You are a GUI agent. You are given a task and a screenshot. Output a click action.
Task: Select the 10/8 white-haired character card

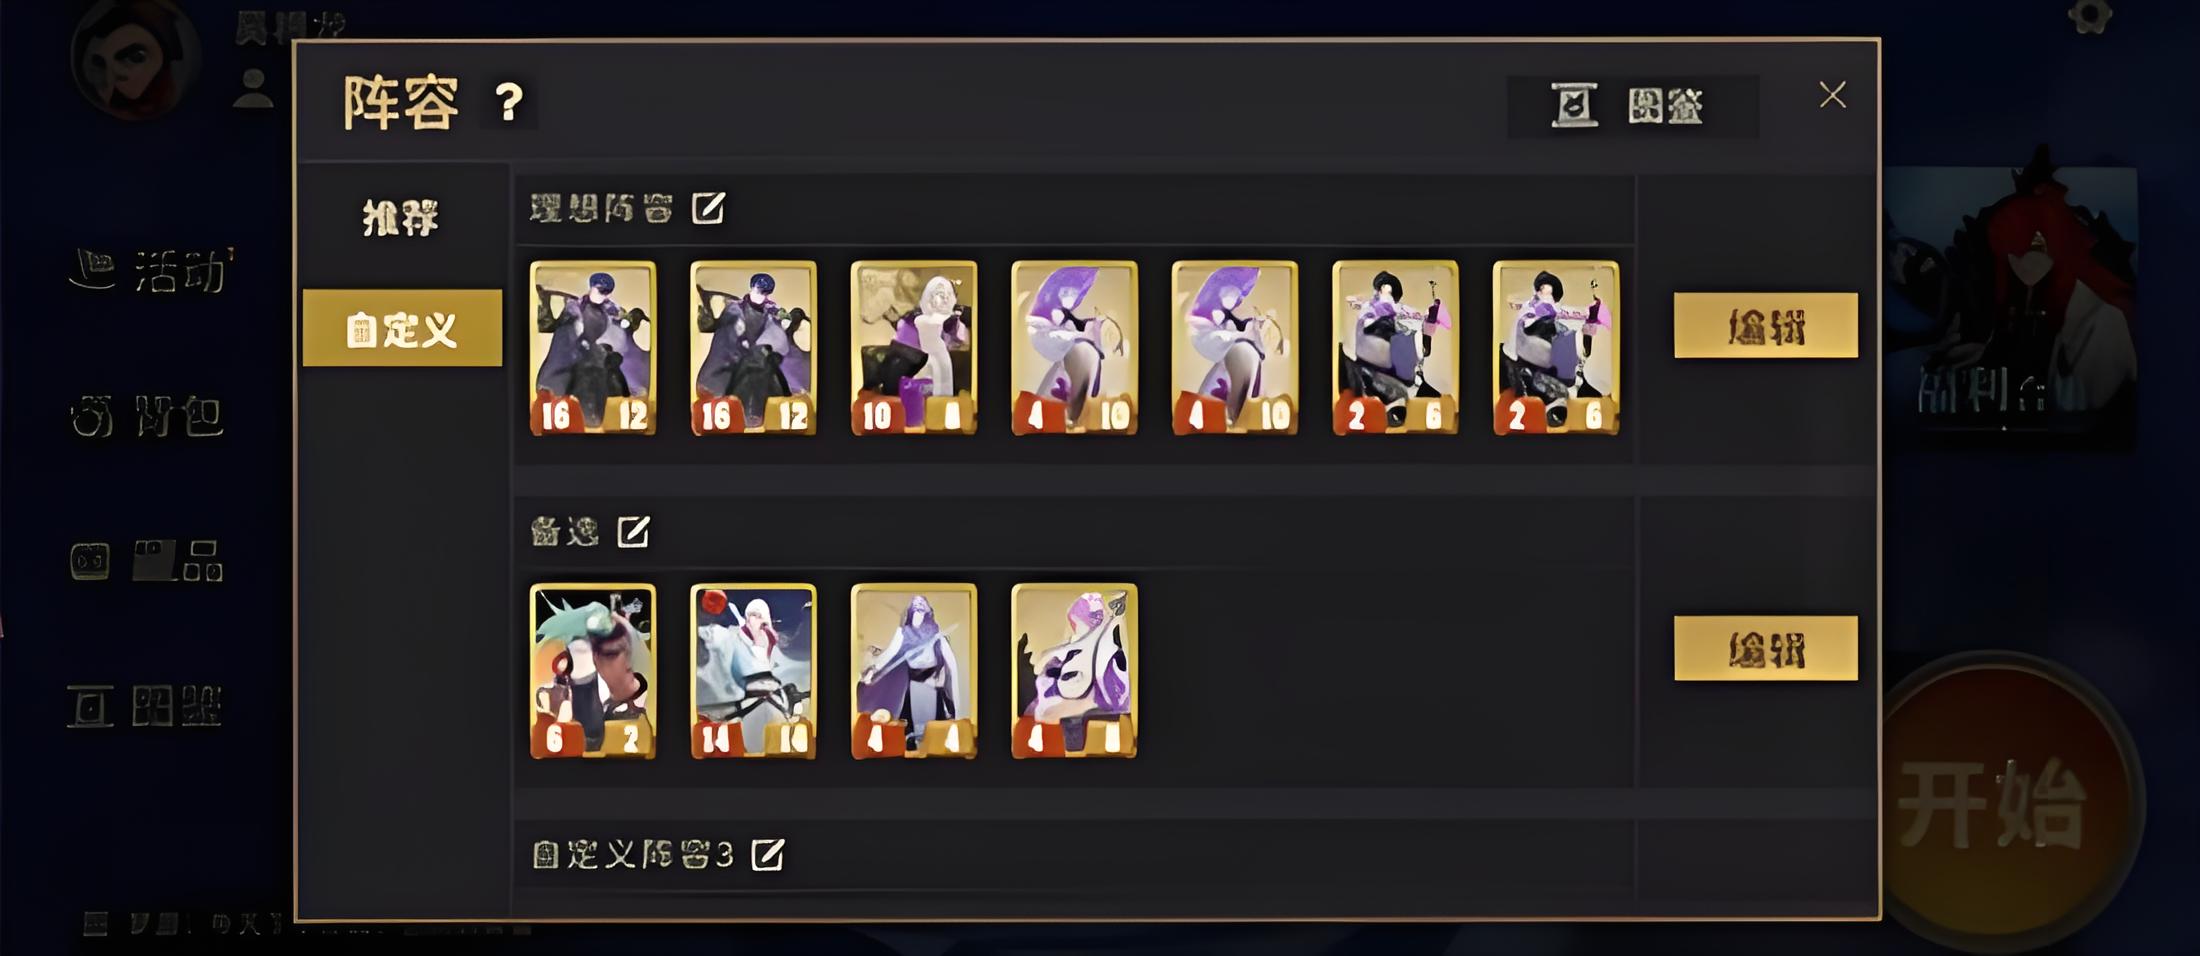tap(914, 348)
